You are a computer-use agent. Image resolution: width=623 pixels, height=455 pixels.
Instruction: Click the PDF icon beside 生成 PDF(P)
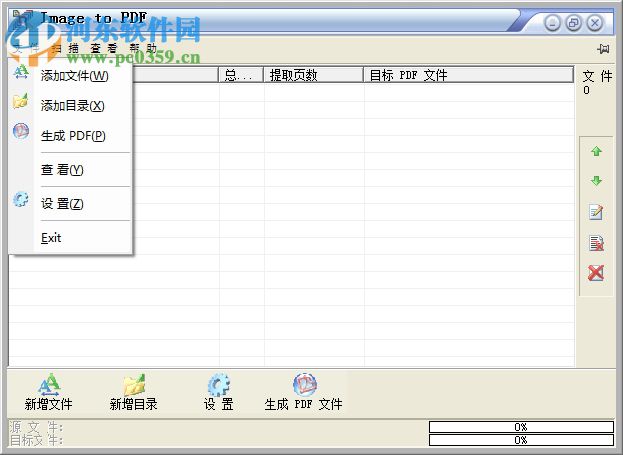pos(21,131)
